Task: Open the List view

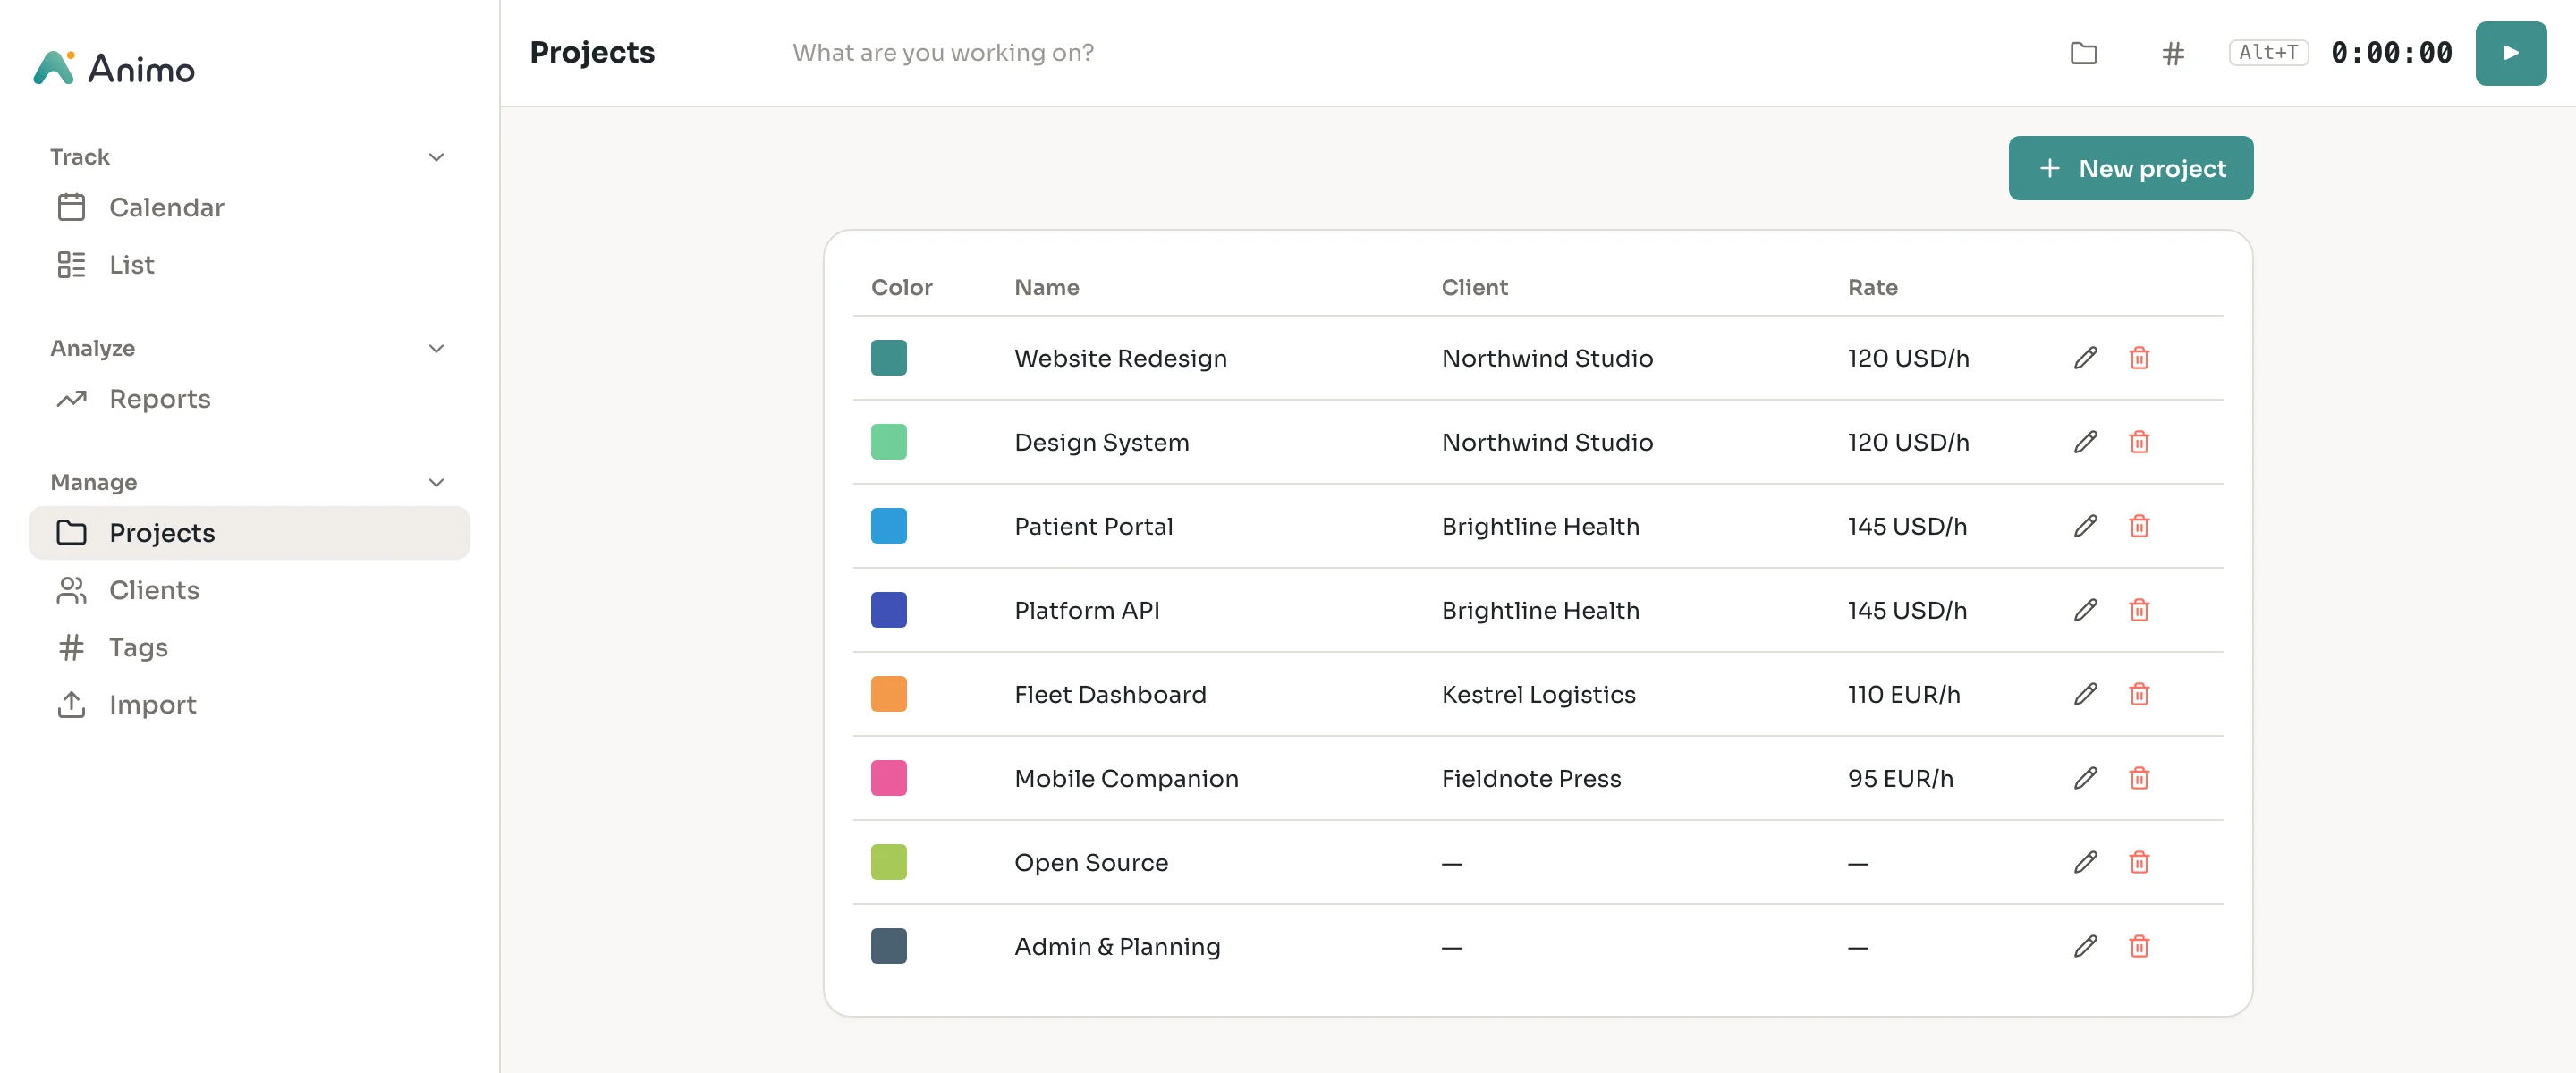Action: click(x=249, y=265)
